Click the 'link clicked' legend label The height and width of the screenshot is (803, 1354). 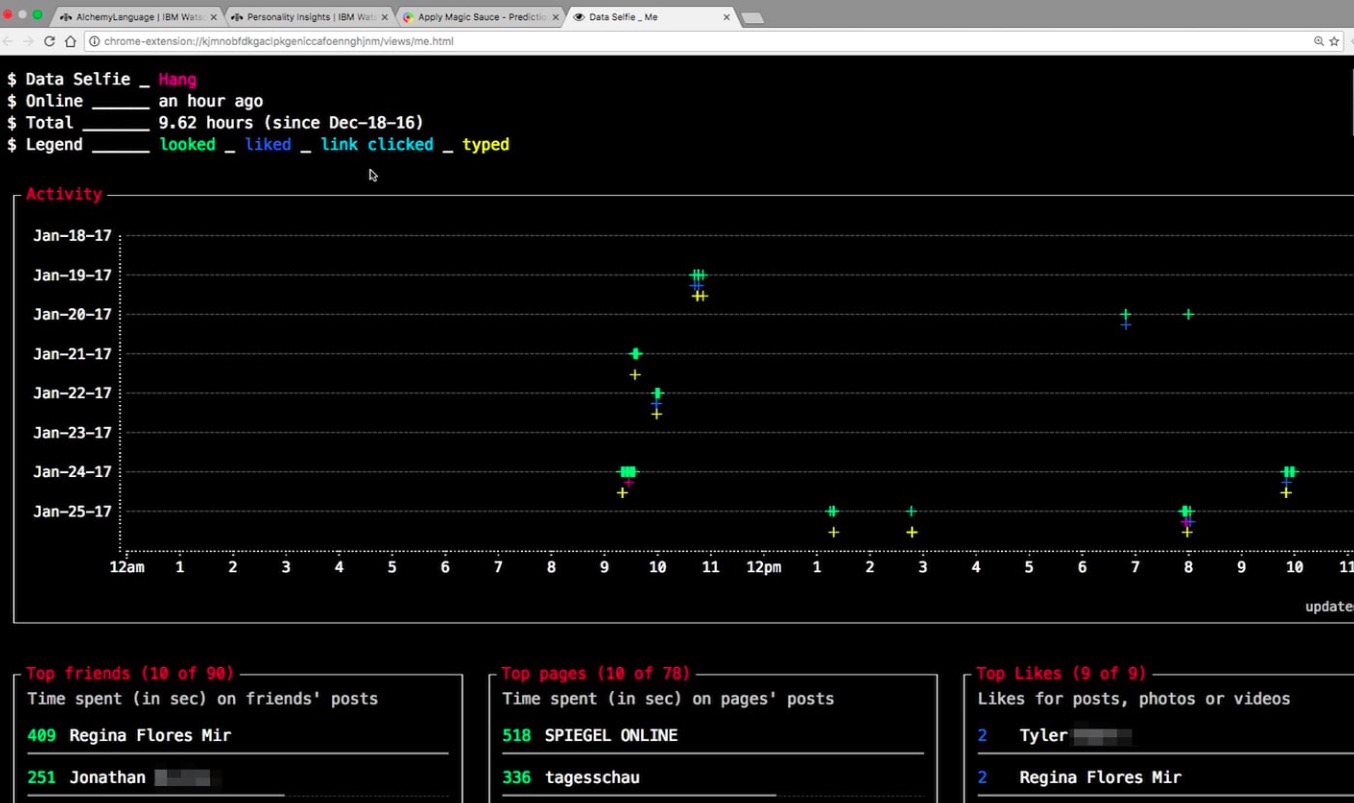pos(377,145)
